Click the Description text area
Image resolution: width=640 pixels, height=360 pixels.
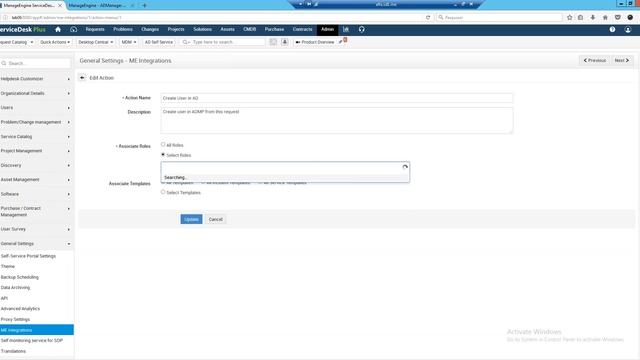[337, 120]
